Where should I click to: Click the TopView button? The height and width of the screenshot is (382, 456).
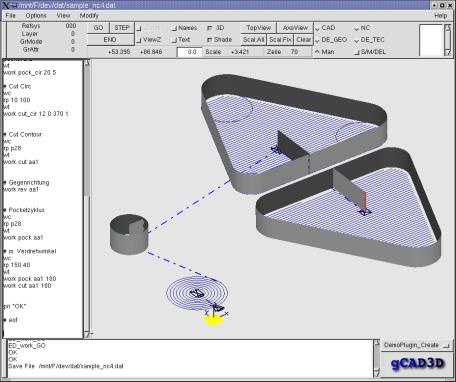point(258,28)
